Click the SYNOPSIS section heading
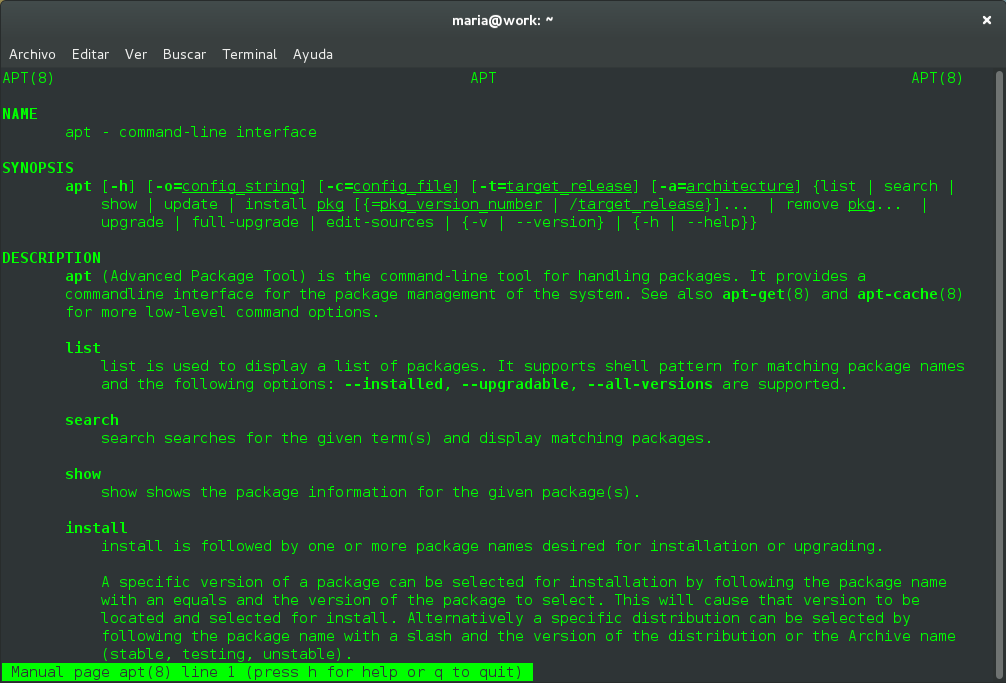This screenshot has width=1006, height=683. point(38,167)
